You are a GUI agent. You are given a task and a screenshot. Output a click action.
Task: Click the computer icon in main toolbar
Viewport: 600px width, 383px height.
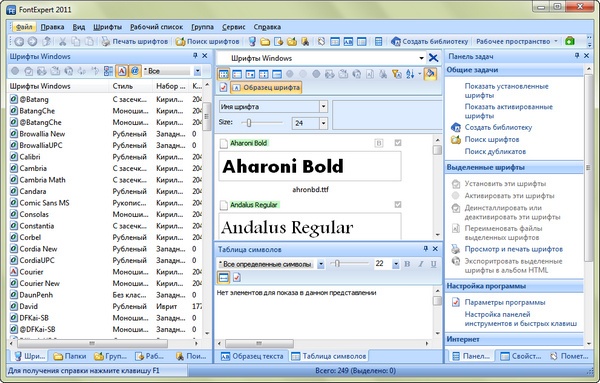[x=252, y=41]
